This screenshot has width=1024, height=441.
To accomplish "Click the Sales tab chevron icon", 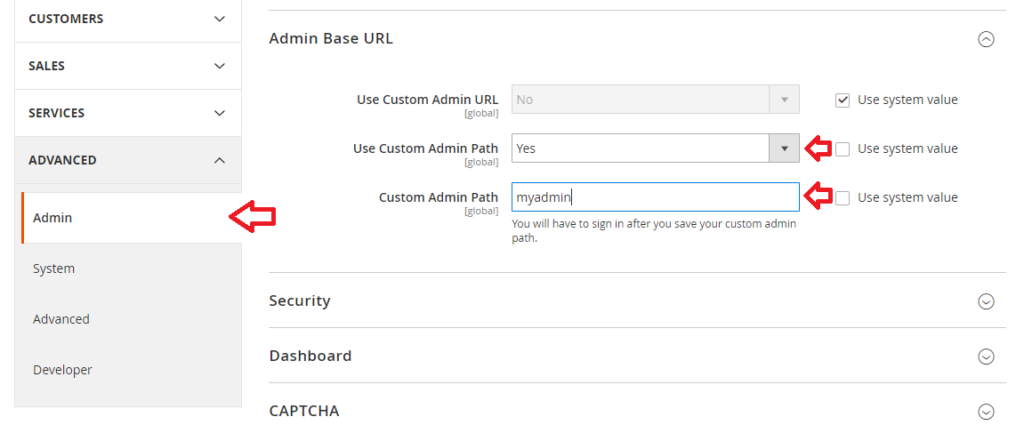I will [x=219, y=66].
